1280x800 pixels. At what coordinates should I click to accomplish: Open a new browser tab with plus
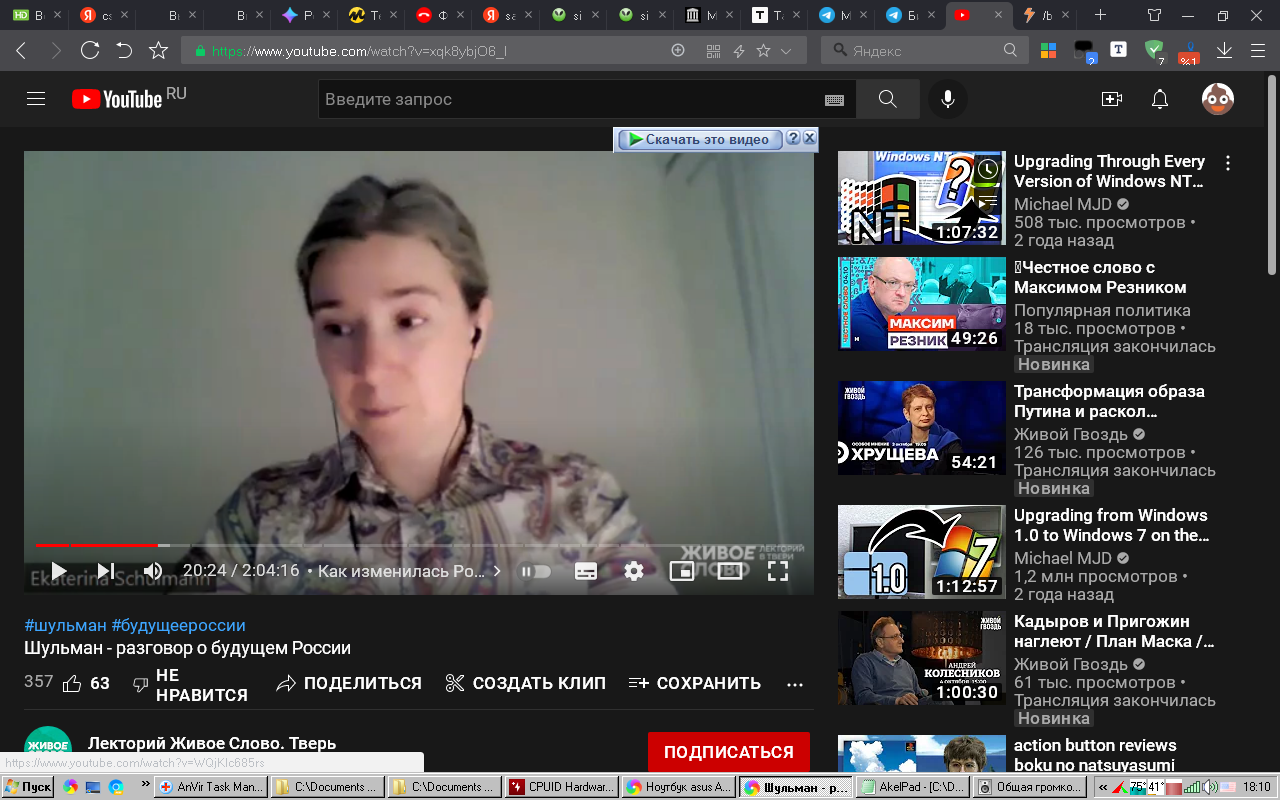(1101, 15)
